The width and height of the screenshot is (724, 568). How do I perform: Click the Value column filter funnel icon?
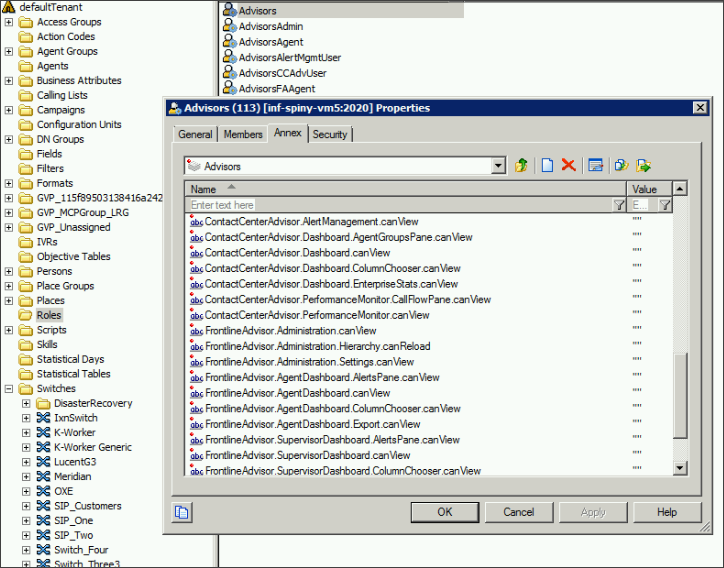(664, 205)
